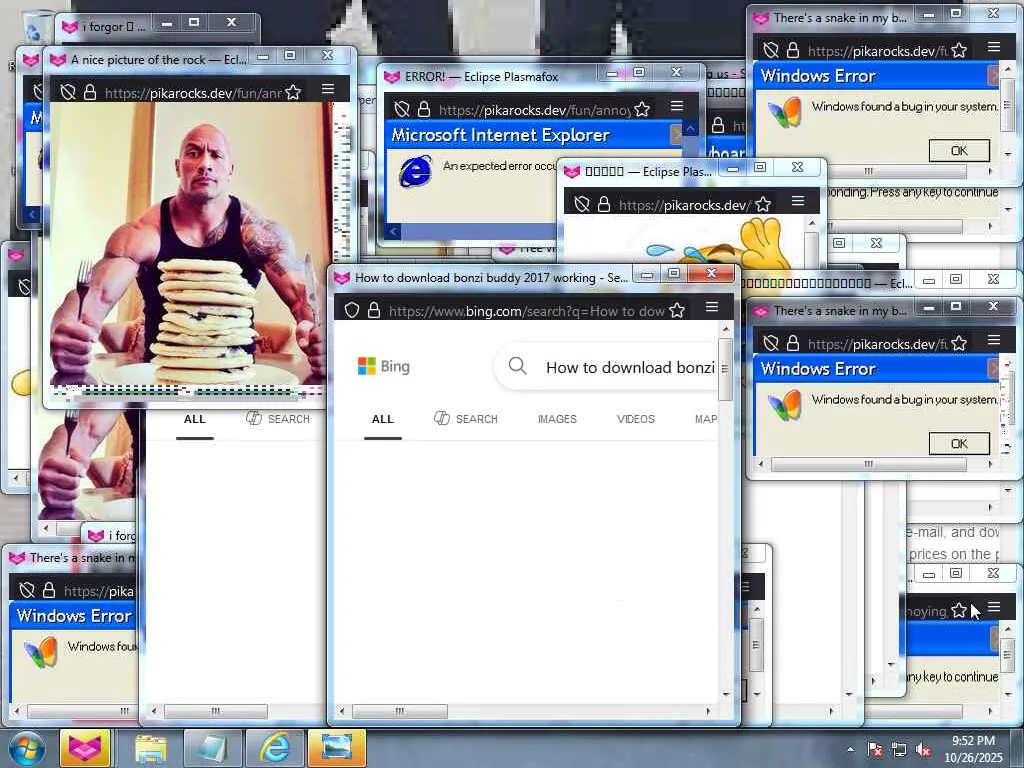Viewport: 1024px width, 768px height.
Task: Open File Explorer folder on the taskbar
Action: point(151,749)
